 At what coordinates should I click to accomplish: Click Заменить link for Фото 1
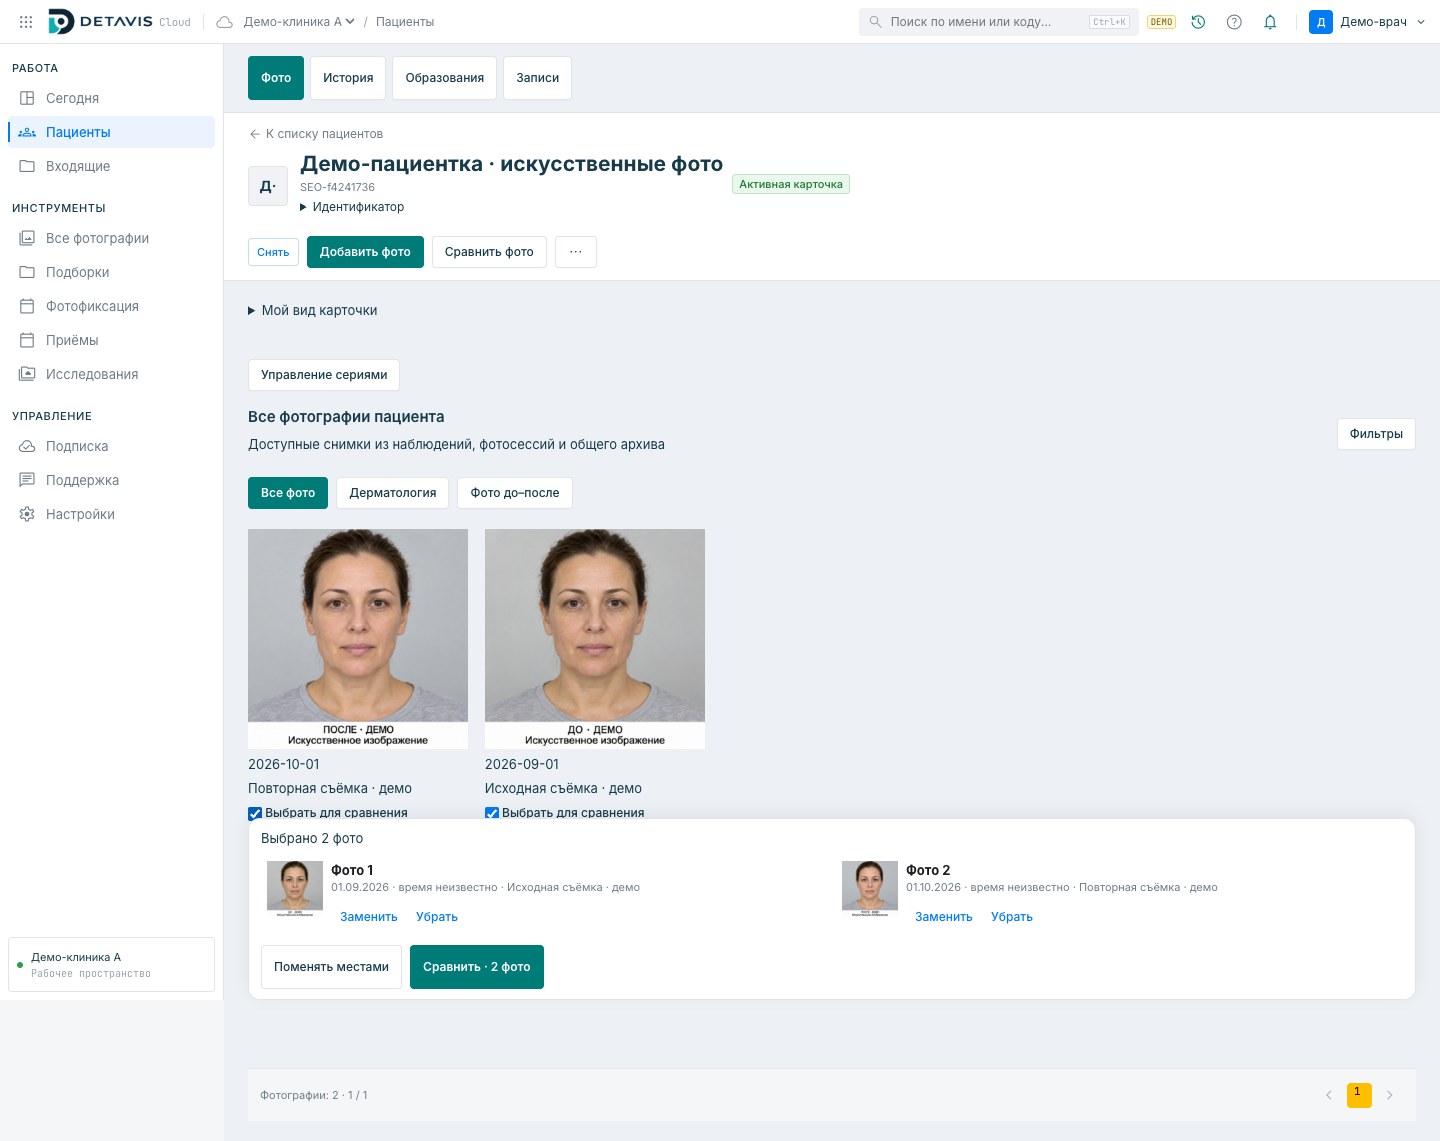coord(369,917)
